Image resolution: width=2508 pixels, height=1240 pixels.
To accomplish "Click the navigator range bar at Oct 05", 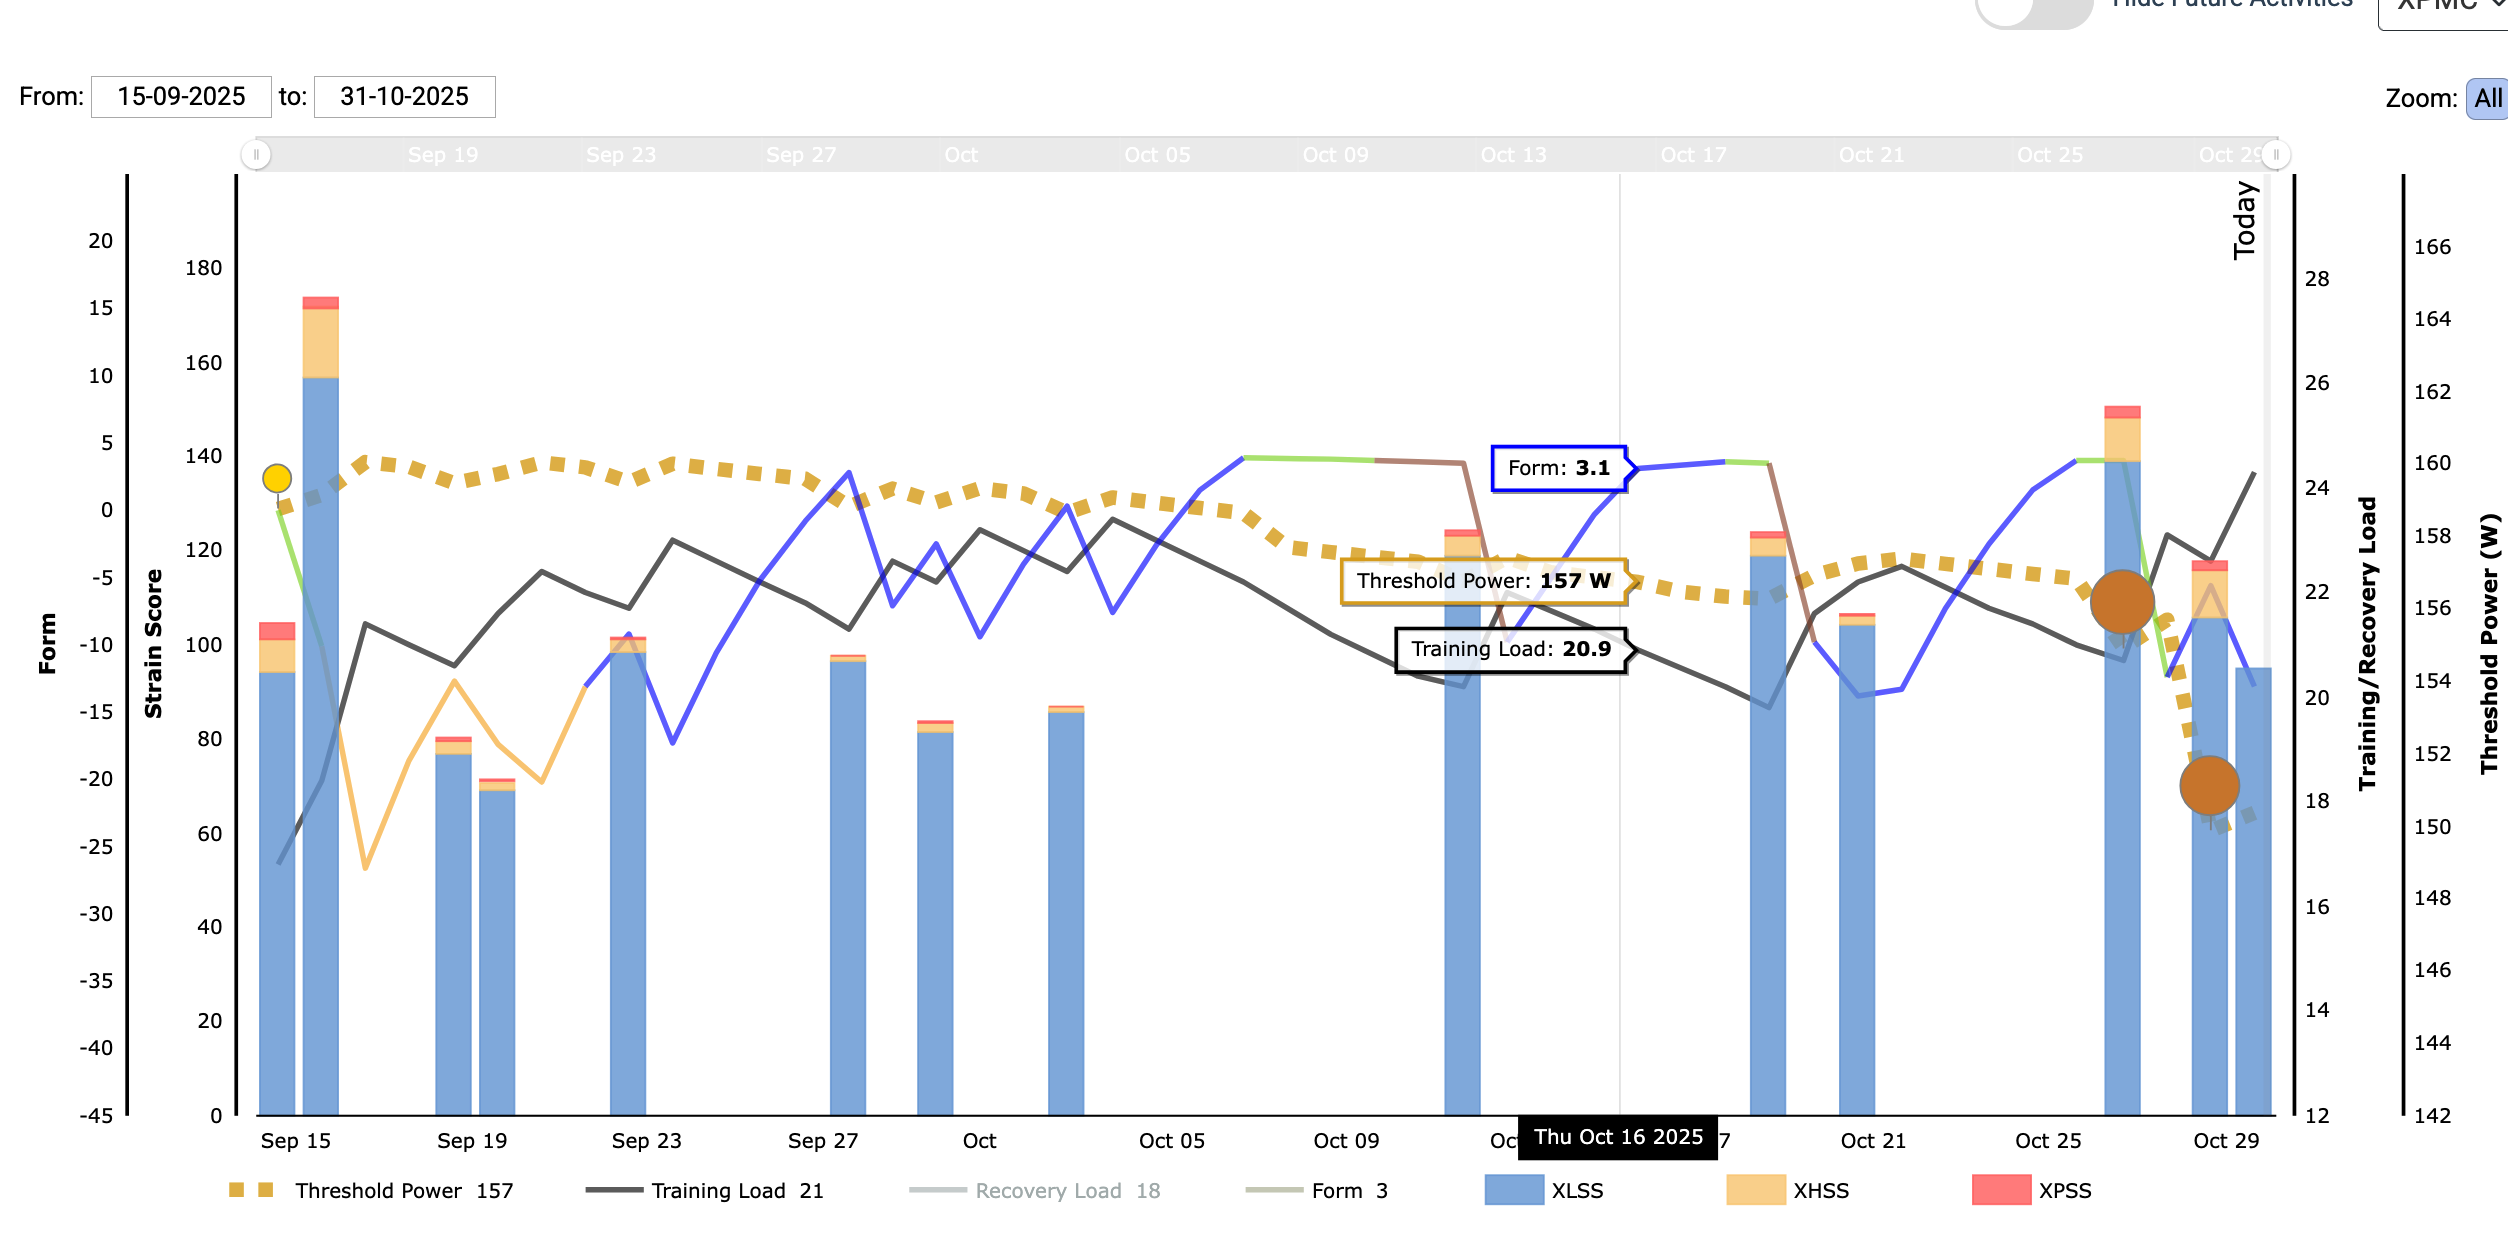I will 1157,155.
